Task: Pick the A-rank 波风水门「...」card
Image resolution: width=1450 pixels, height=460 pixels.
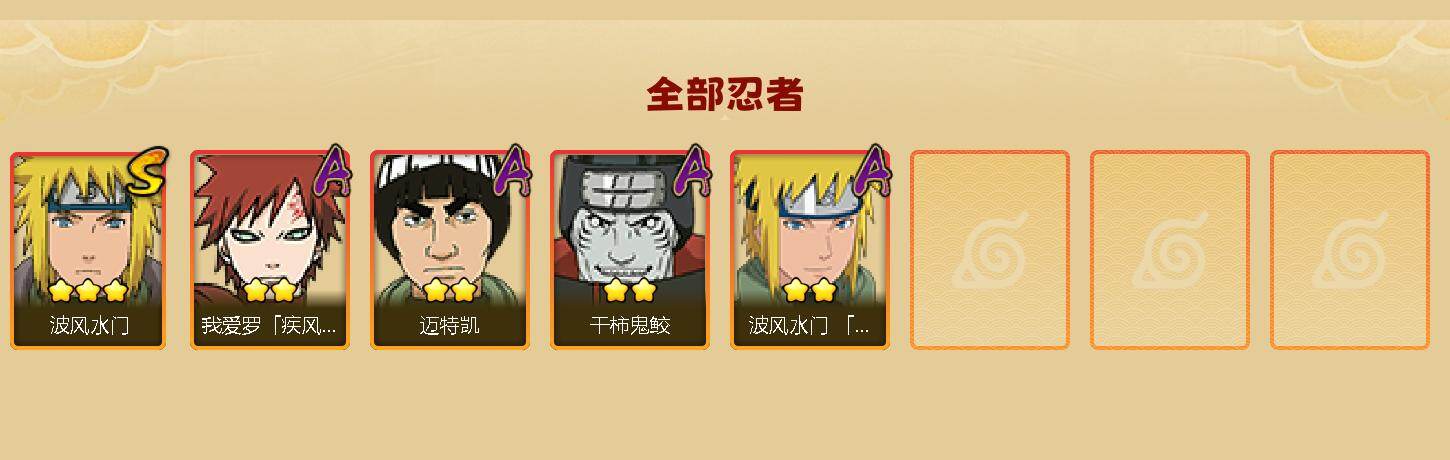Action: click(810, 249)
